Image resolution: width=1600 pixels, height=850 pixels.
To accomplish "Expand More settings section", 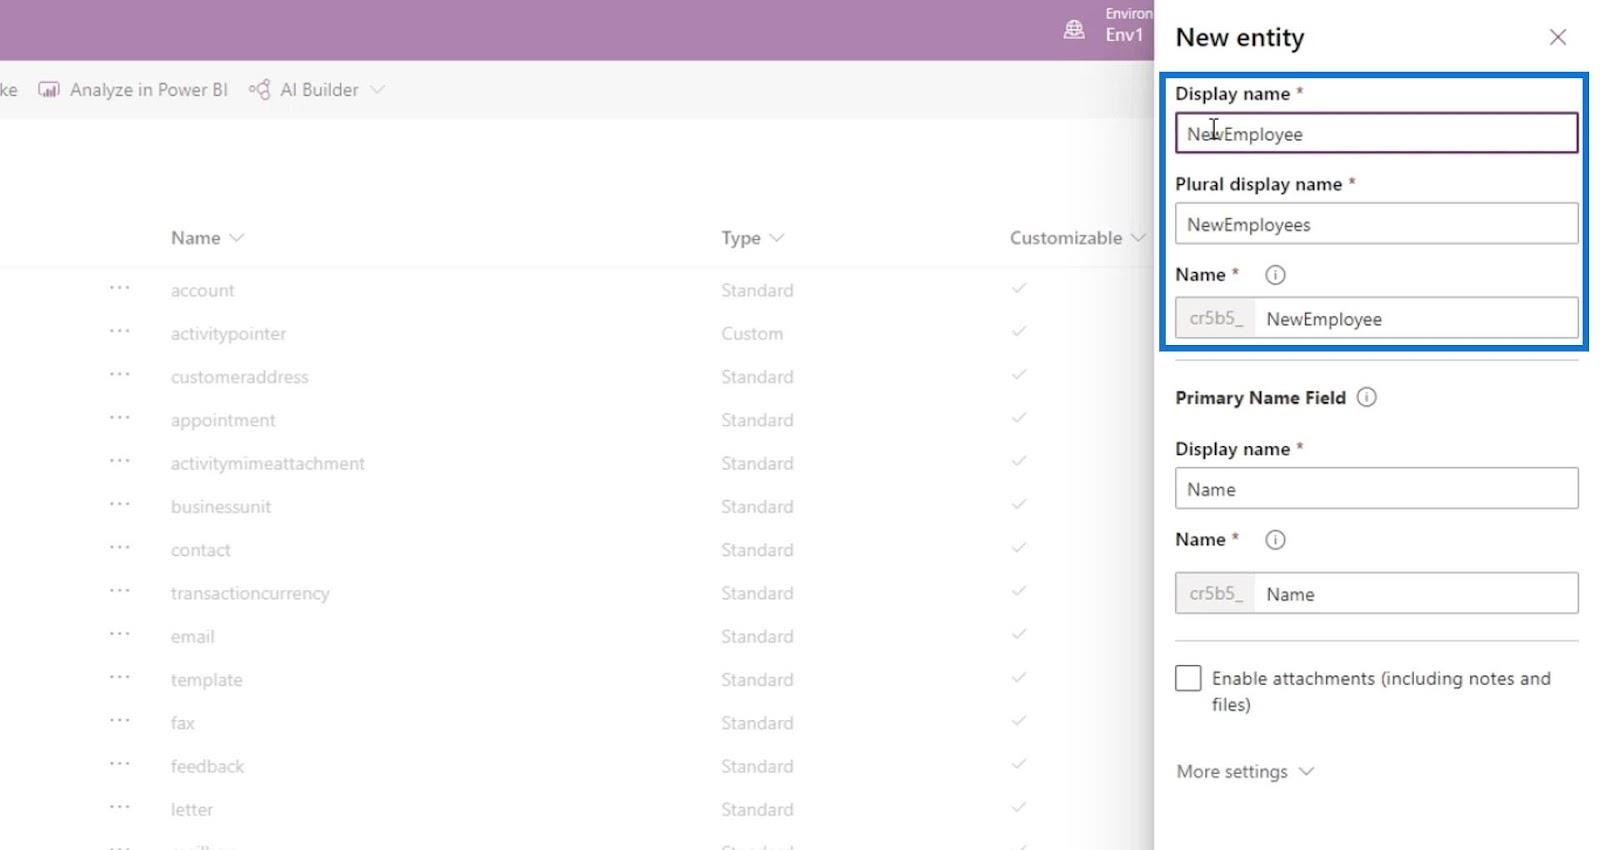I will (x=1245, y=771).
